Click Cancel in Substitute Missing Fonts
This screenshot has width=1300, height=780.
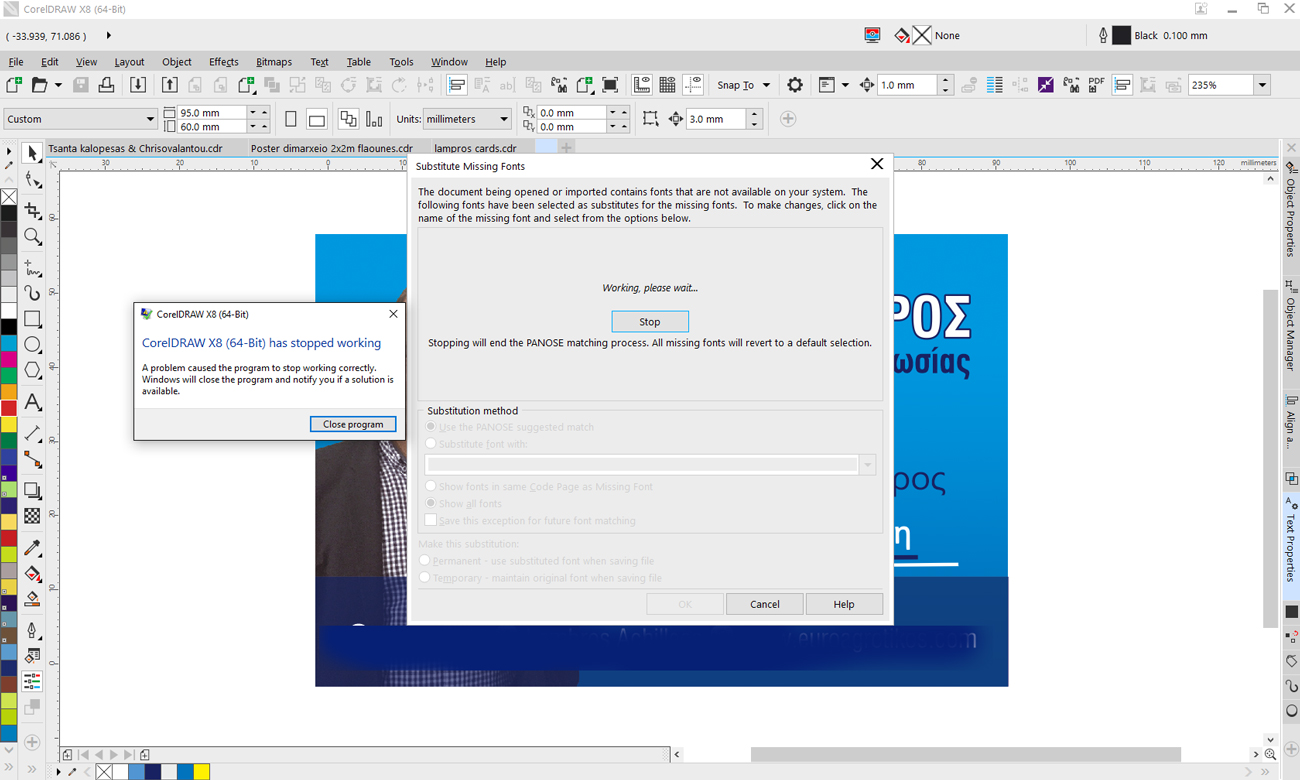click(765, 604)
